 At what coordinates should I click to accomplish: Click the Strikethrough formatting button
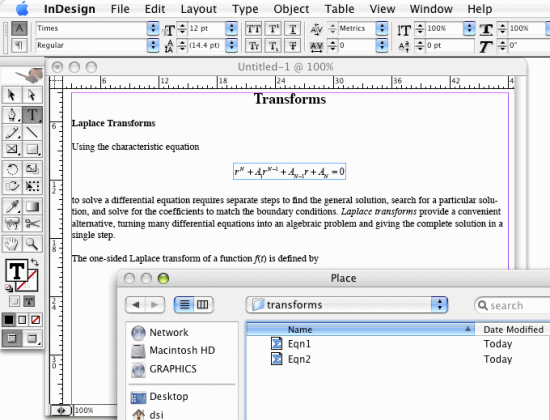293,46
